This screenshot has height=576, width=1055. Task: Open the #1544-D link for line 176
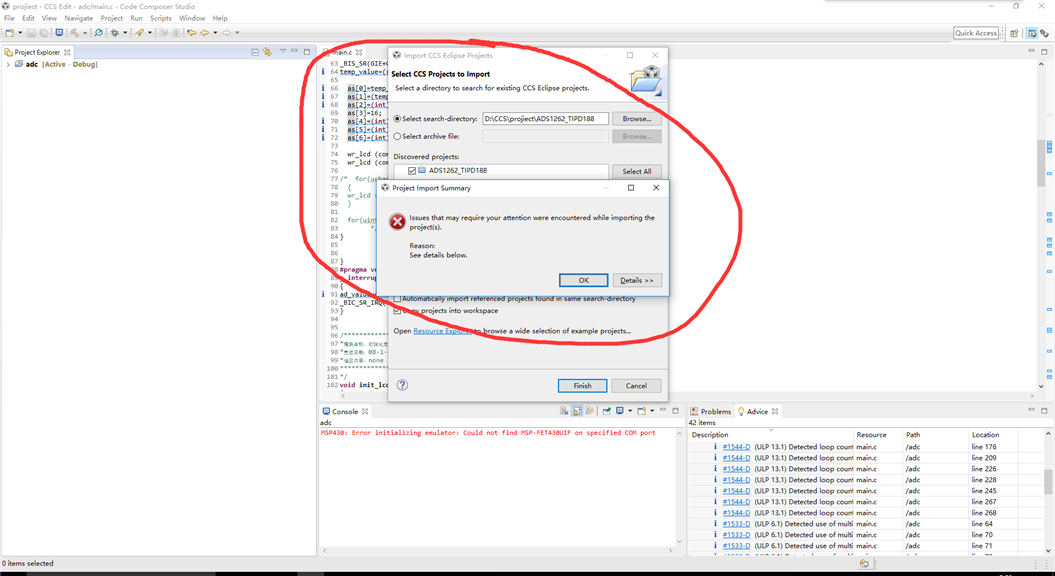point(736,447)
